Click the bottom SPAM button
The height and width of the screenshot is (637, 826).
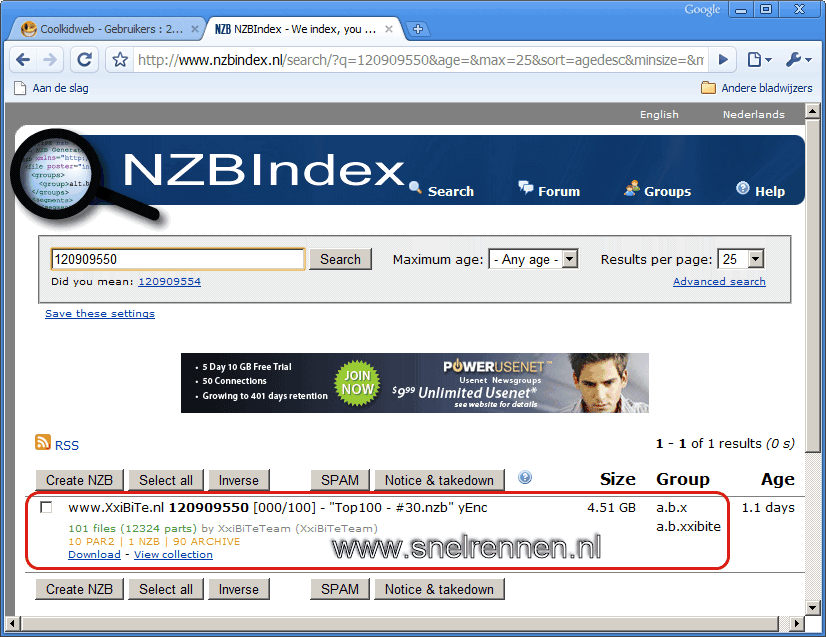click(340, 589)
